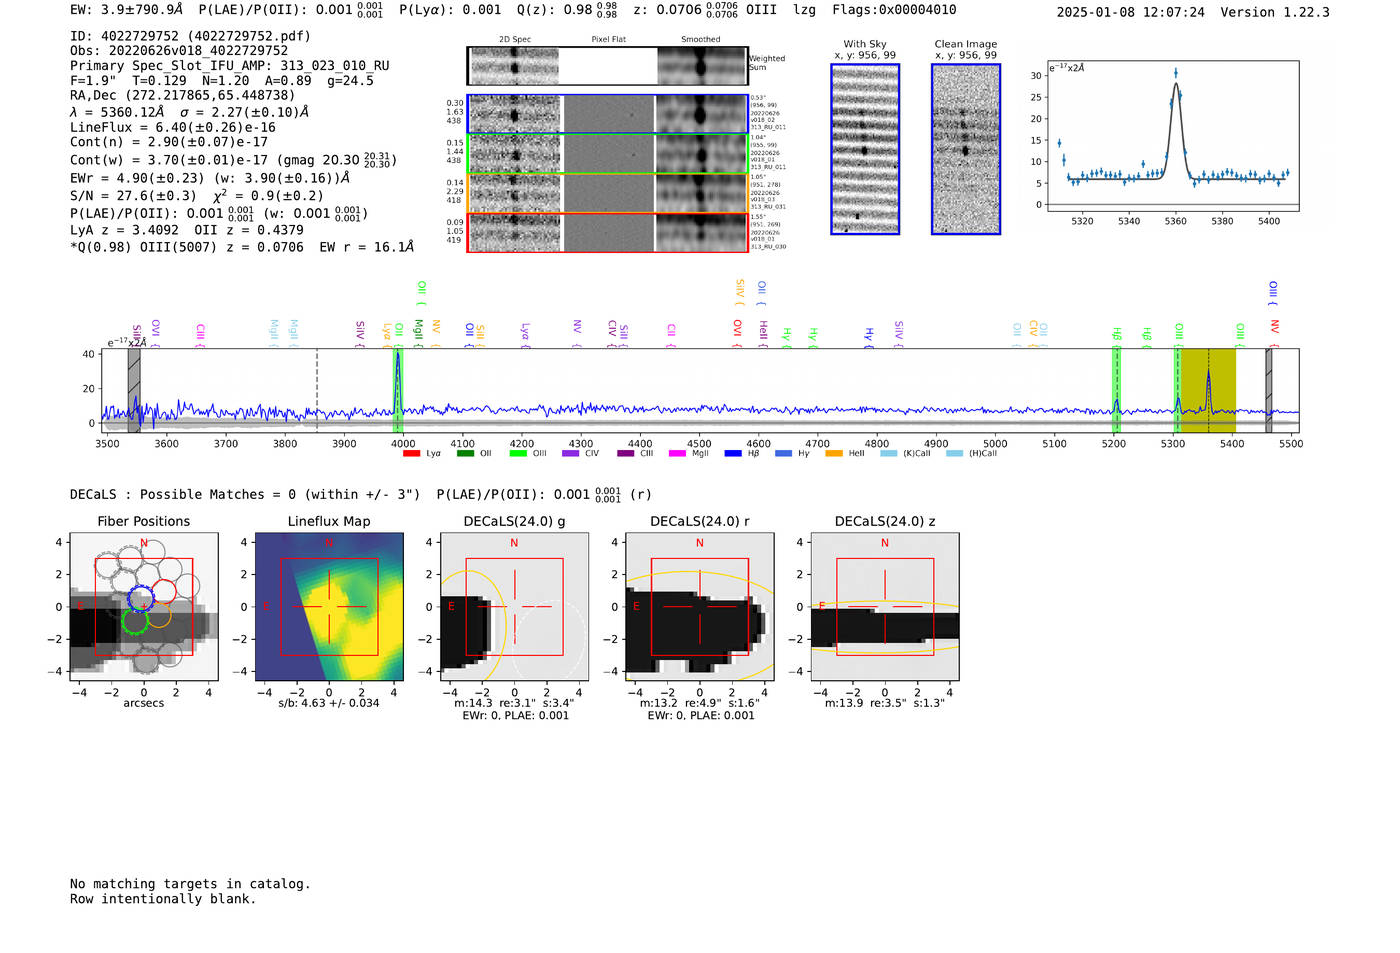Click the Pixel Flat column header

[608, 40]
